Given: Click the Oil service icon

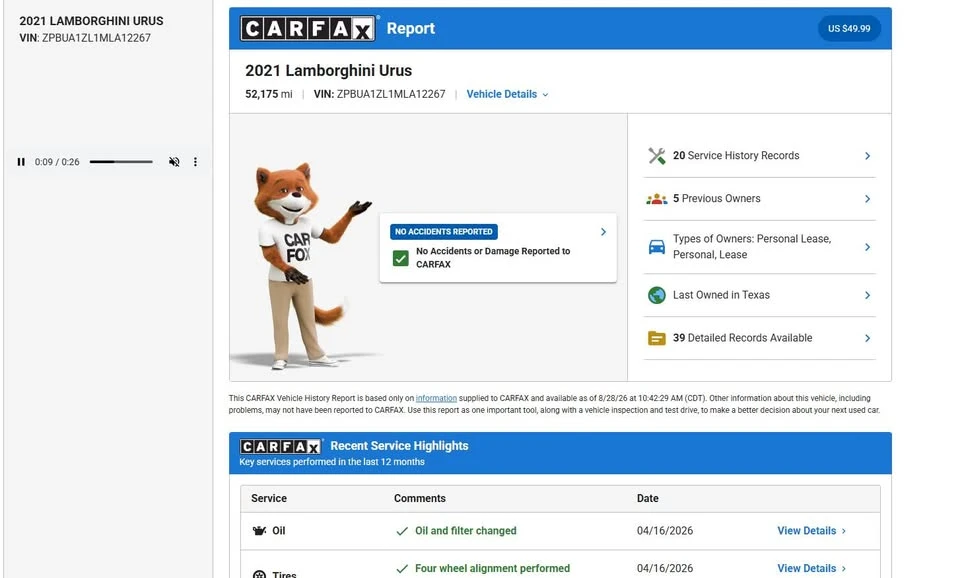Looking at the screenshot, I should 260,531.
